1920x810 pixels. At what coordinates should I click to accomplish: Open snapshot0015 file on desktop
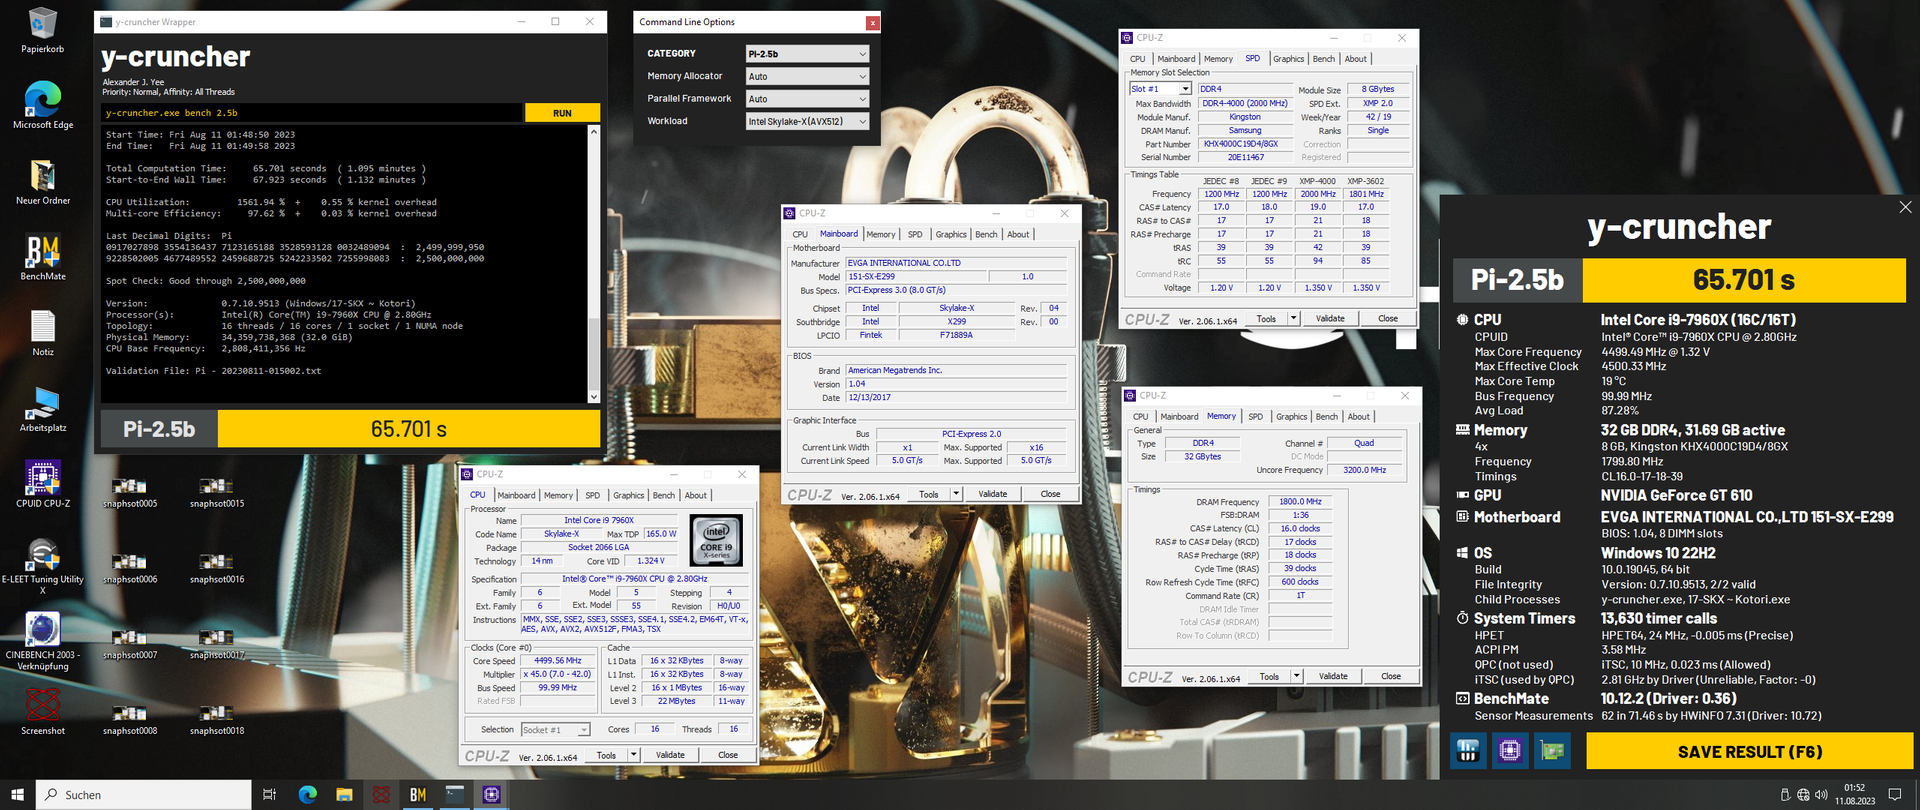point(217,493)
